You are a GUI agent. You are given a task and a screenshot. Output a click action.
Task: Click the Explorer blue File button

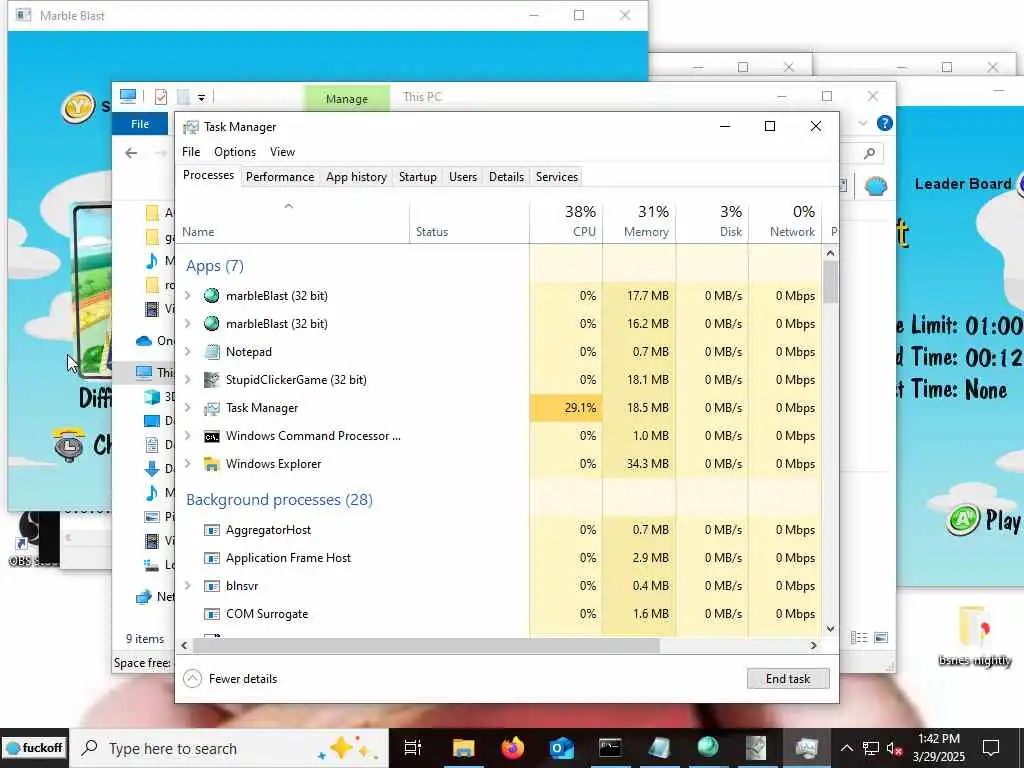[x=140, y=124]
